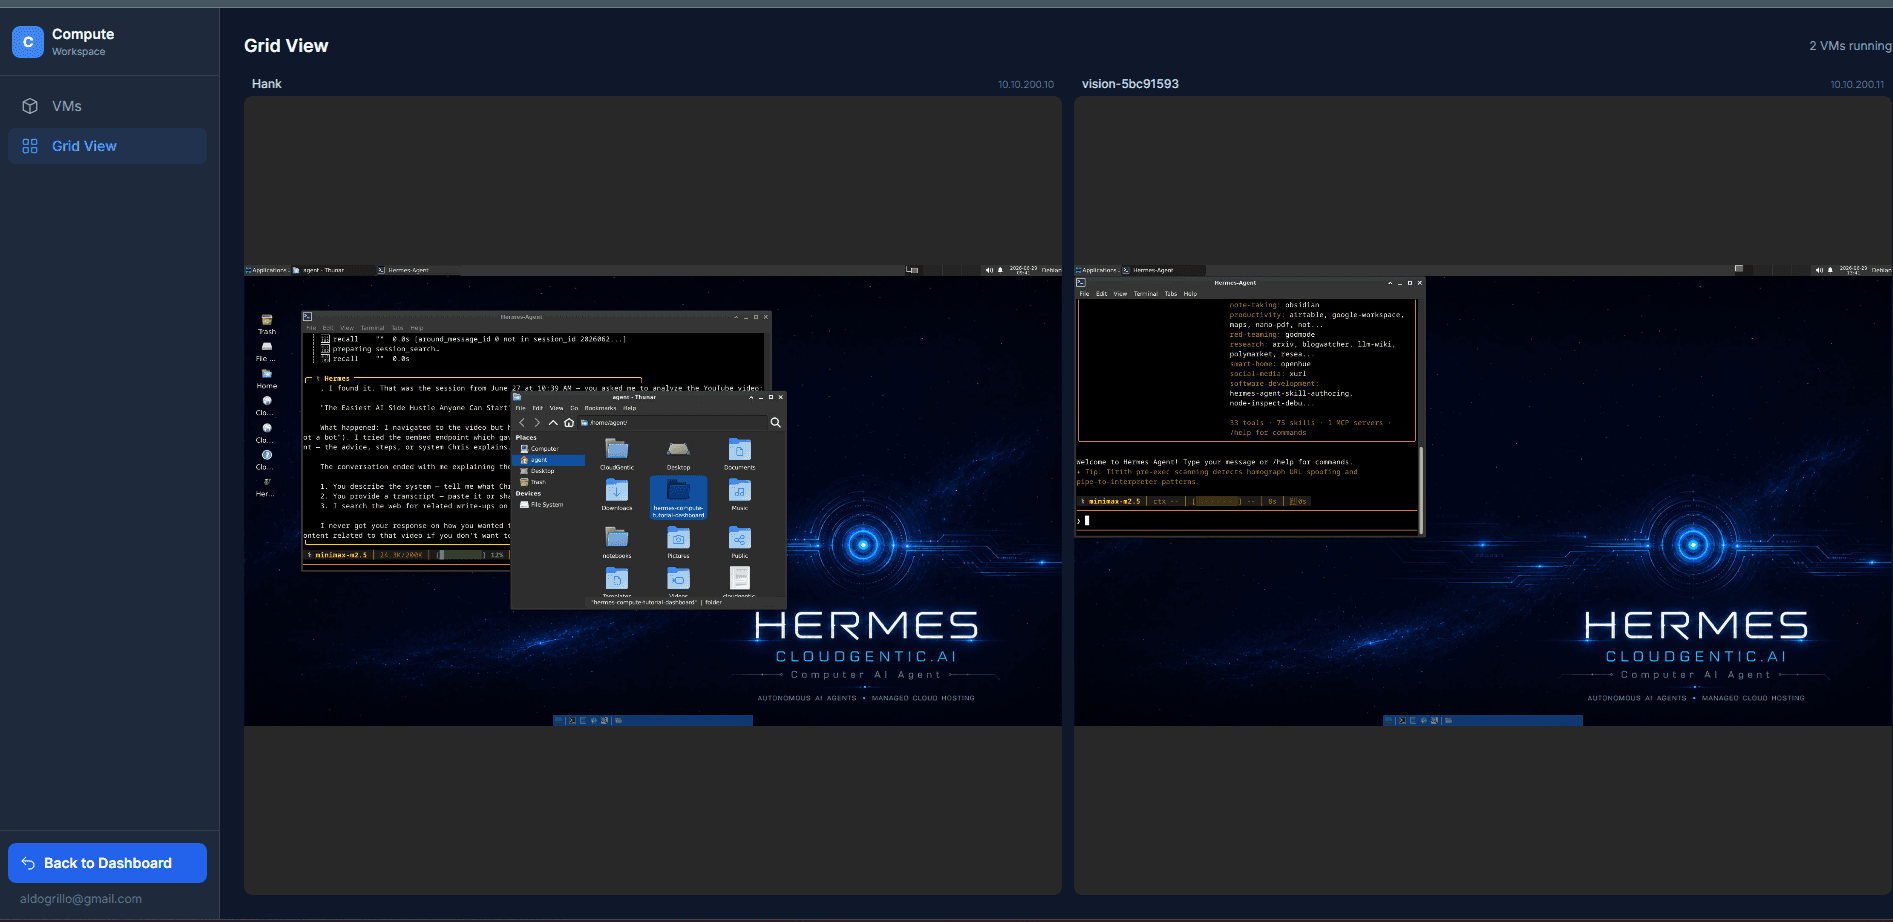Open Tabs menu in vision VM terminal
Viewport: 1893px width, 922px height.
tap(1171, 294)
